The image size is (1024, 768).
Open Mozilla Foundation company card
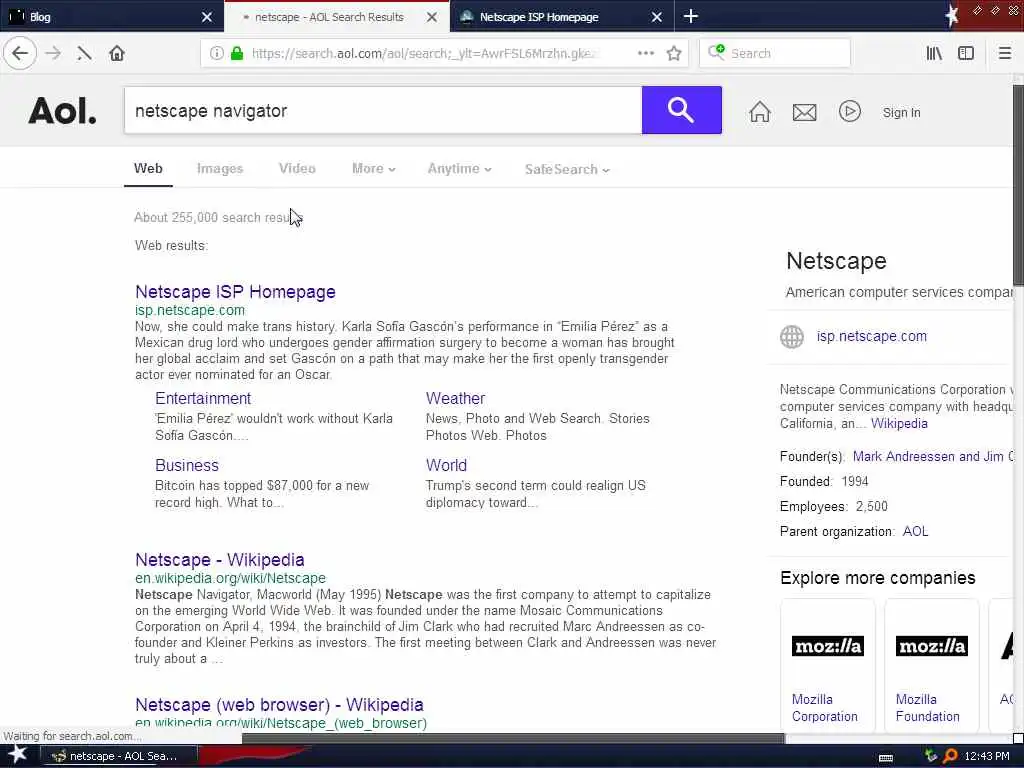tap(931, 665)
